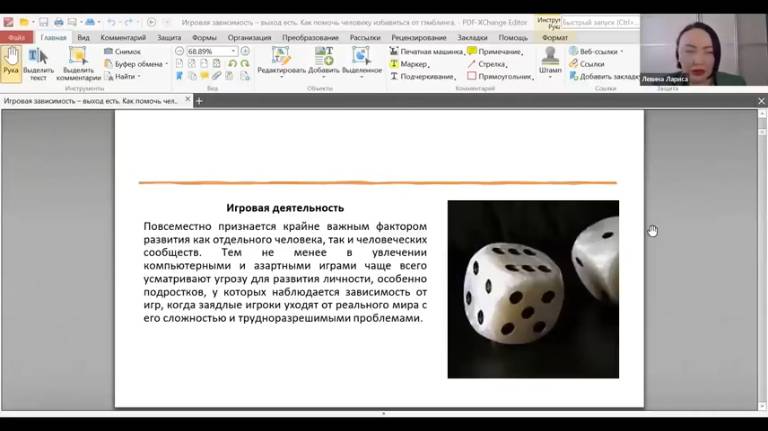Select the Подчеркивание underline tool
Screen dimensions: 768x431
coord(423,76)
